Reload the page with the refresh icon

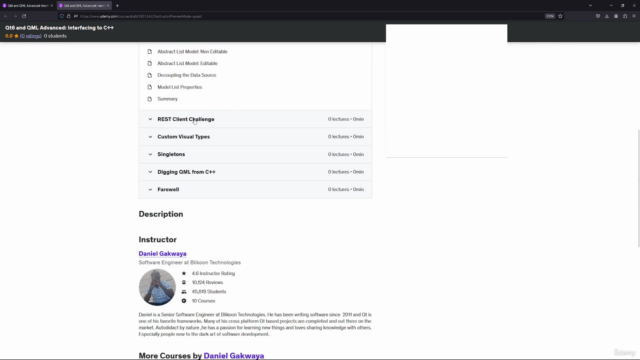pyautogui.click(x=24, y=16)
